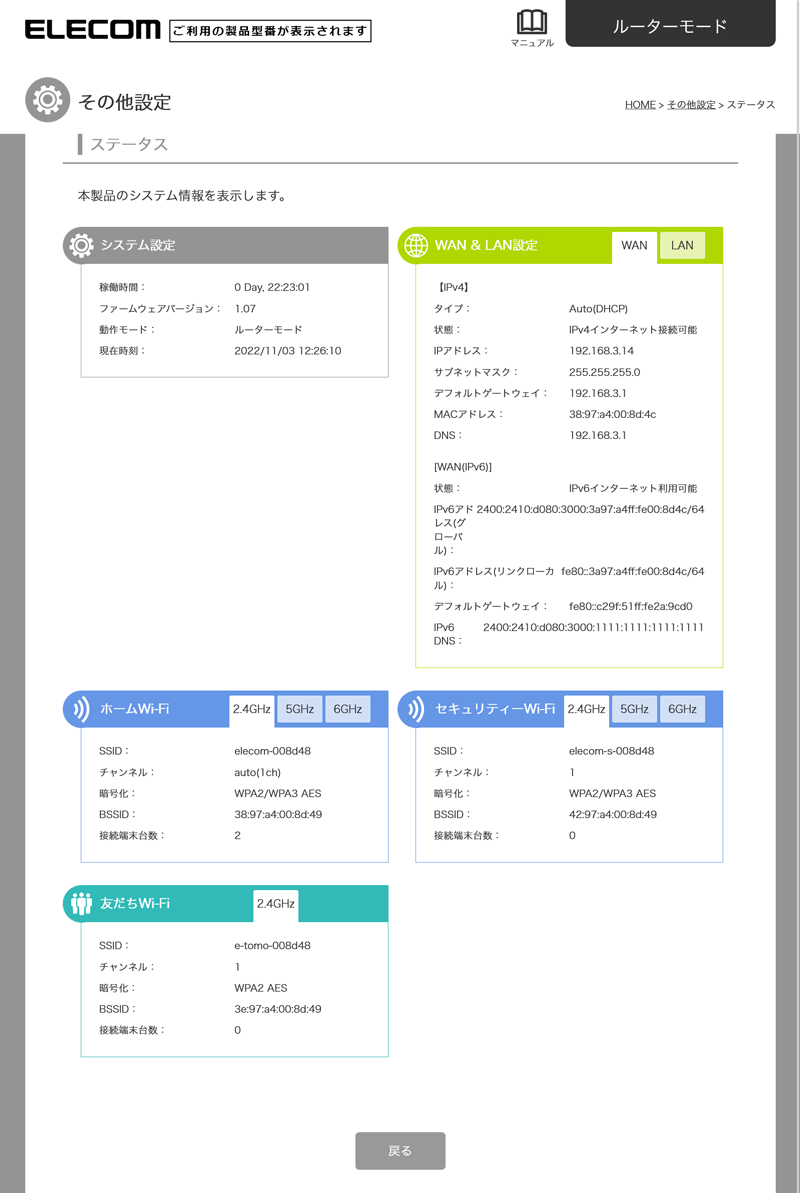Screen dimensions: 800x1193
Task: Switch ホームWi-Fi to 5GHz tab
Action: 299,709
